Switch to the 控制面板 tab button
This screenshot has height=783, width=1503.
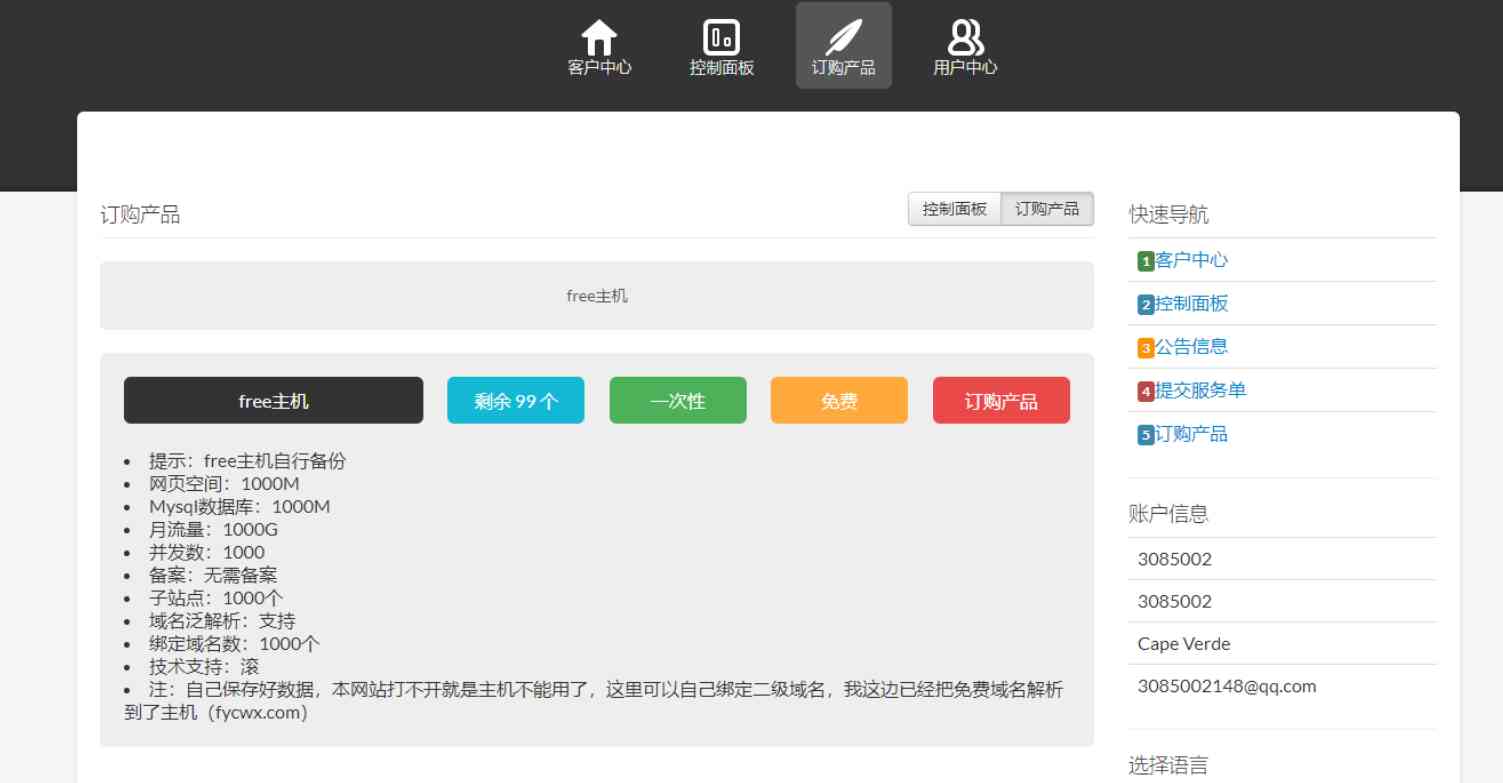pos(954,209)
